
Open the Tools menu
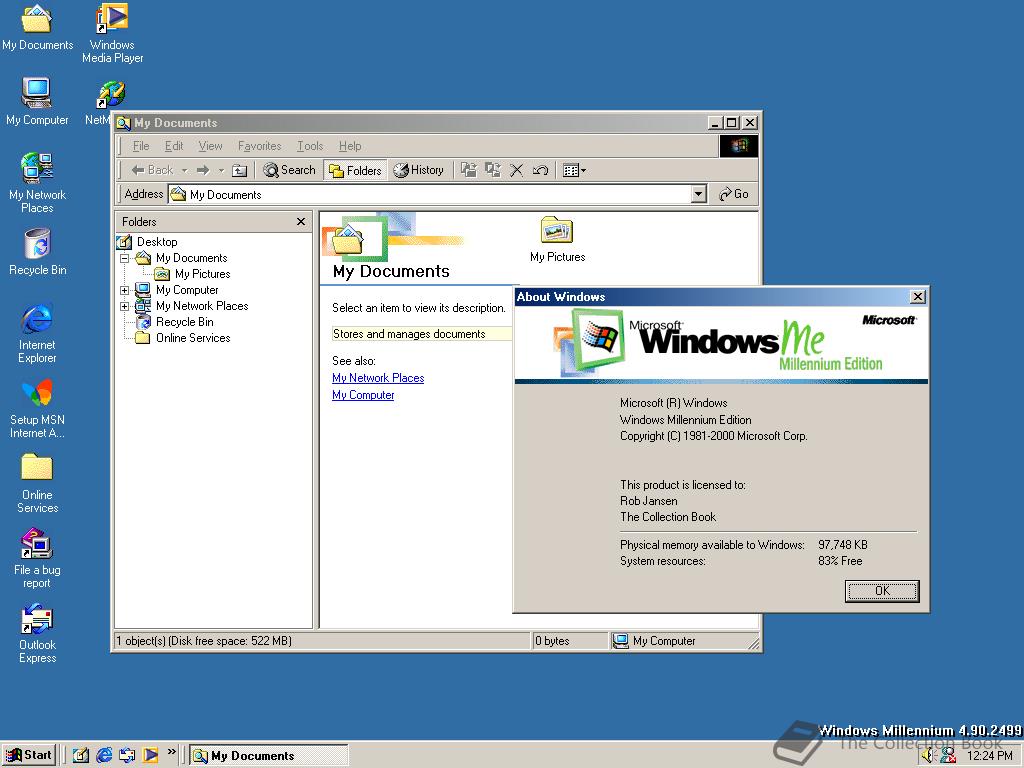pos(310,146)
